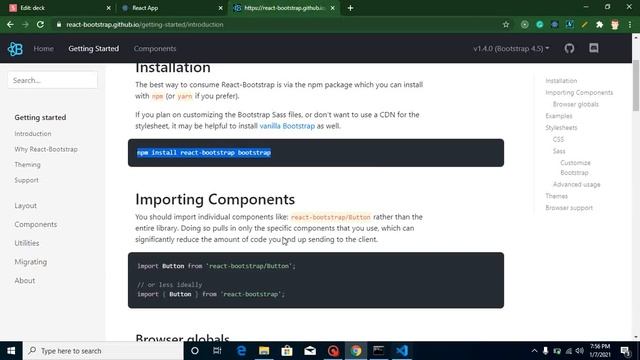Jump to Examples in table of contents
Image resolution: width=640 pixels, height=360 pixels.
point(559,116)
